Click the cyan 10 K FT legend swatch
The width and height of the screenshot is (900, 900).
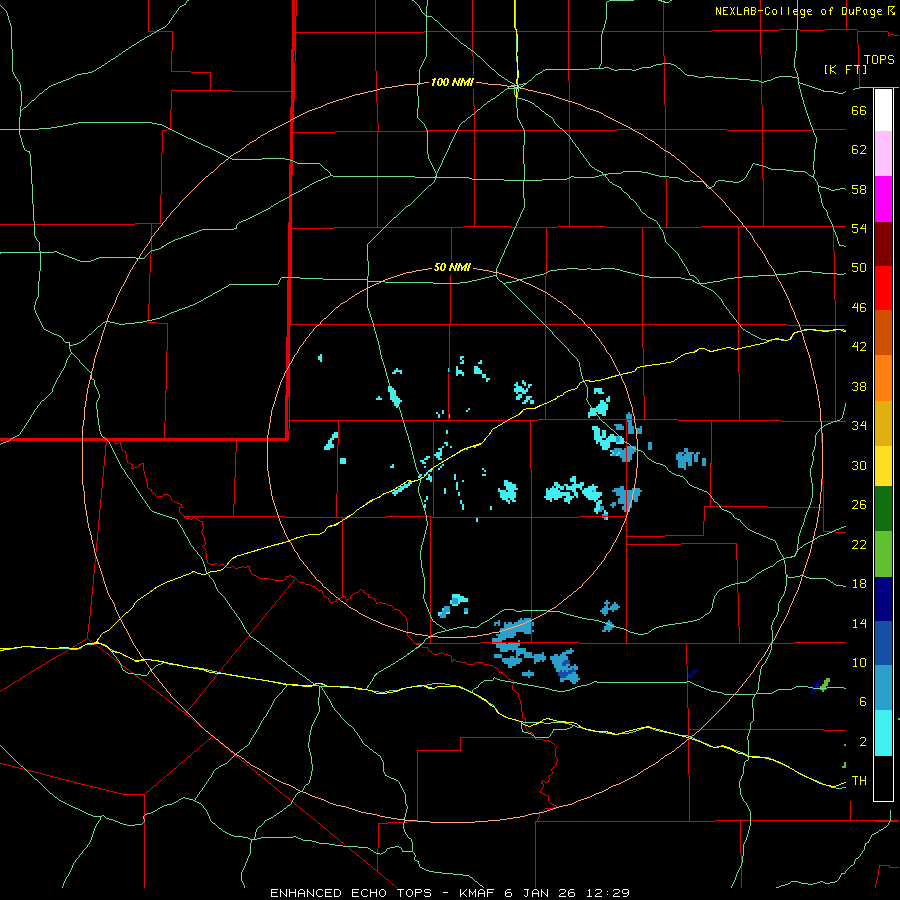883,733
